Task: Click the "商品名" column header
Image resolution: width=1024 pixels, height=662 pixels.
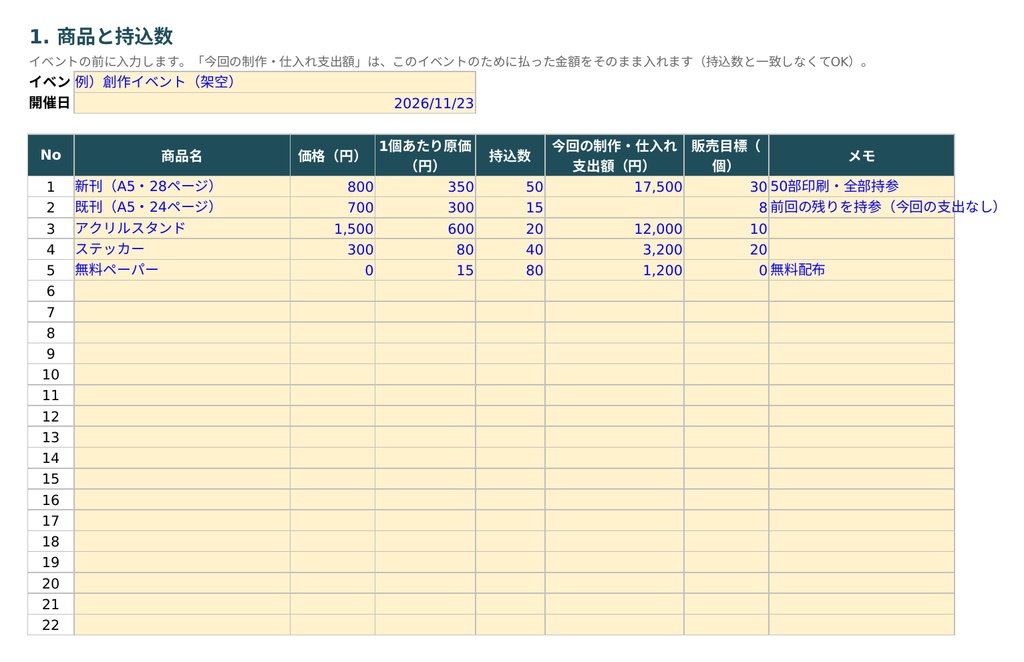Action: (182, 155)
